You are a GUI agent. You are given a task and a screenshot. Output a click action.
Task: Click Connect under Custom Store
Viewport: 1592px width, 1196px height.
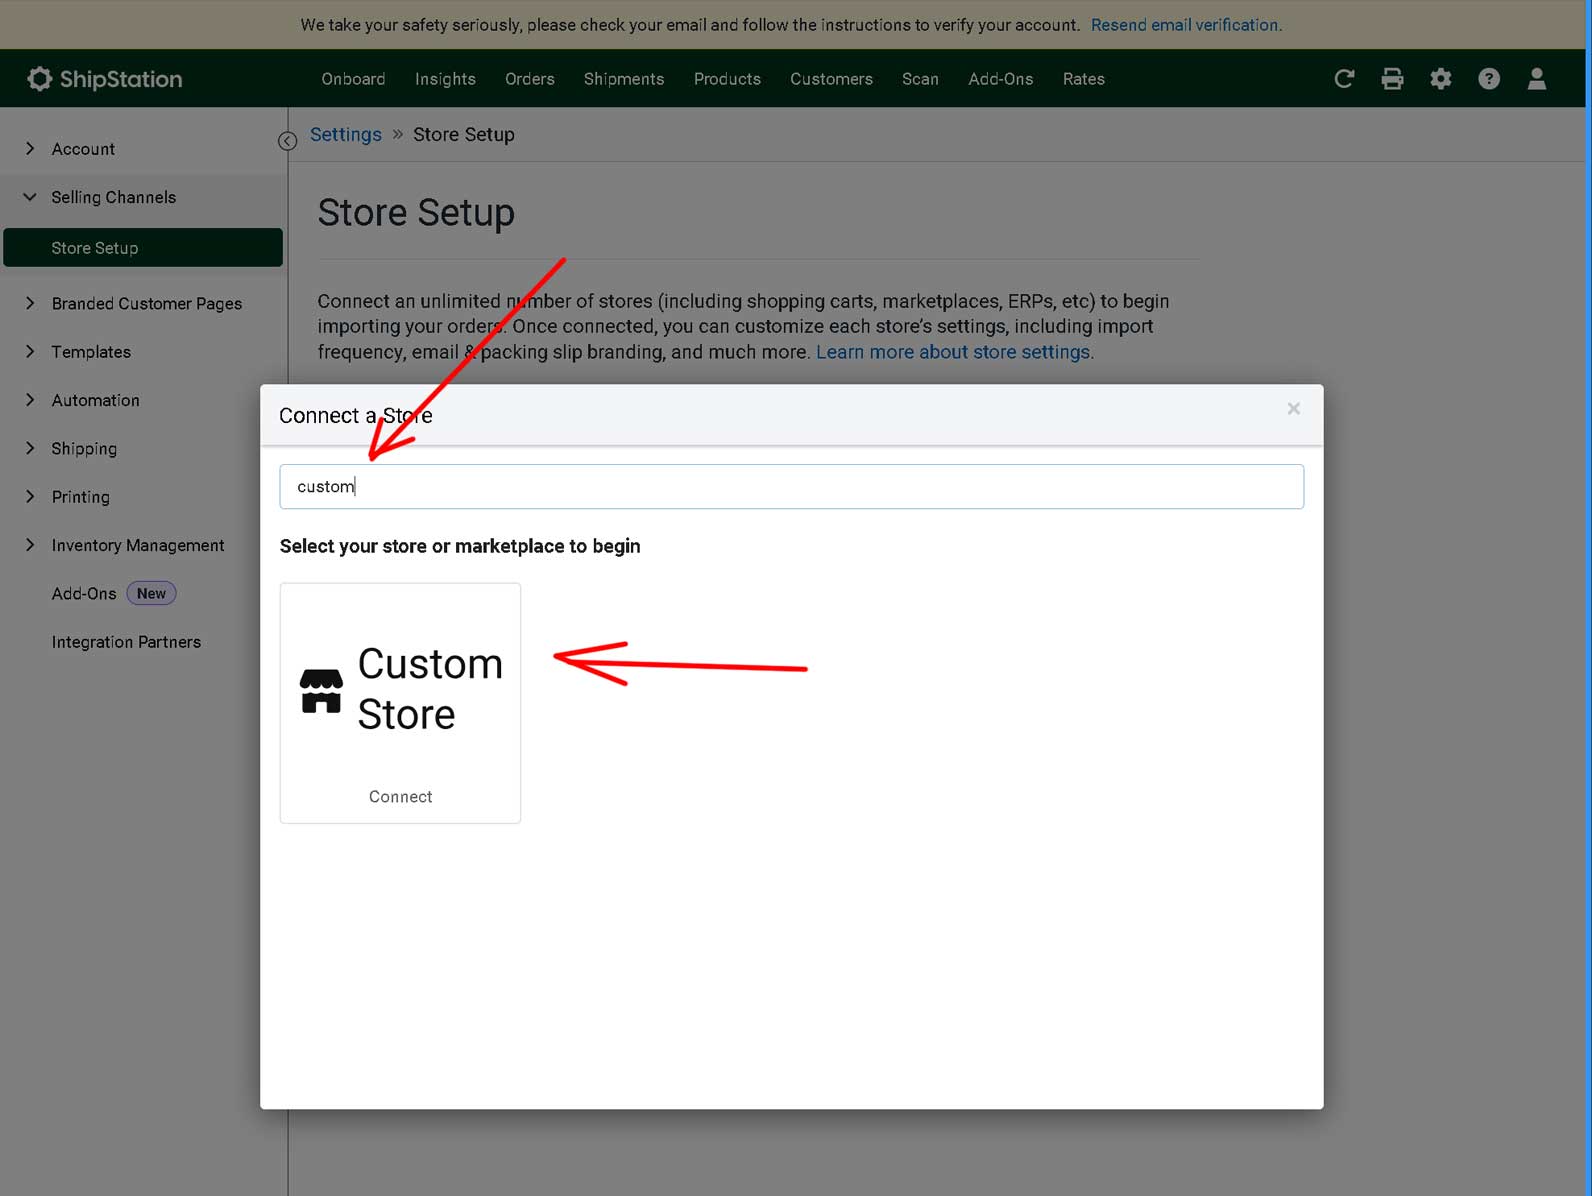pos(400,797)
